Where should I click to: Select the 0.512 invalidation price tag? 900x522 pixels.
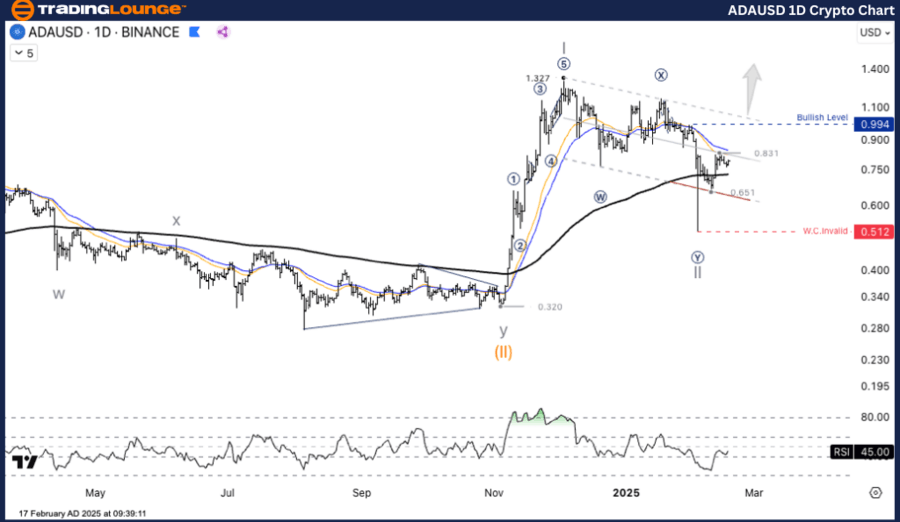pos(874,231)
